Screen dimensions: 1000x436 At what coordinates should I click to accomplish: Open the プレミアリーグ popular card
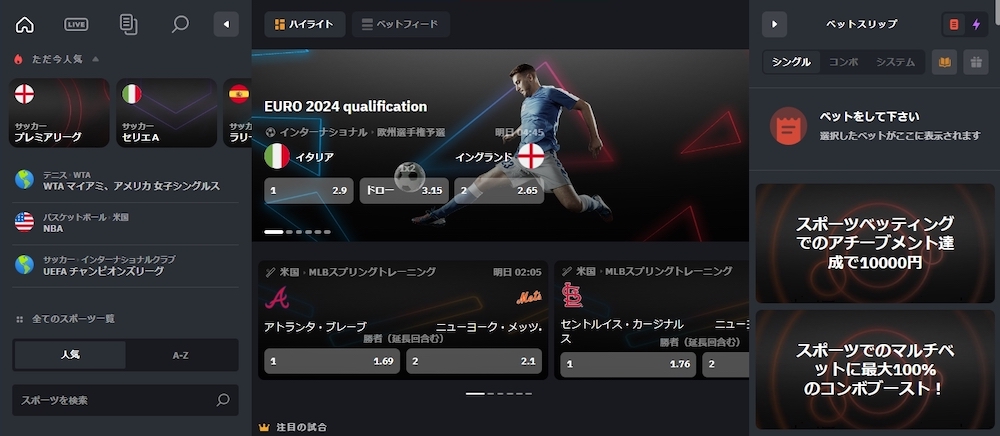tap(59, 113)
